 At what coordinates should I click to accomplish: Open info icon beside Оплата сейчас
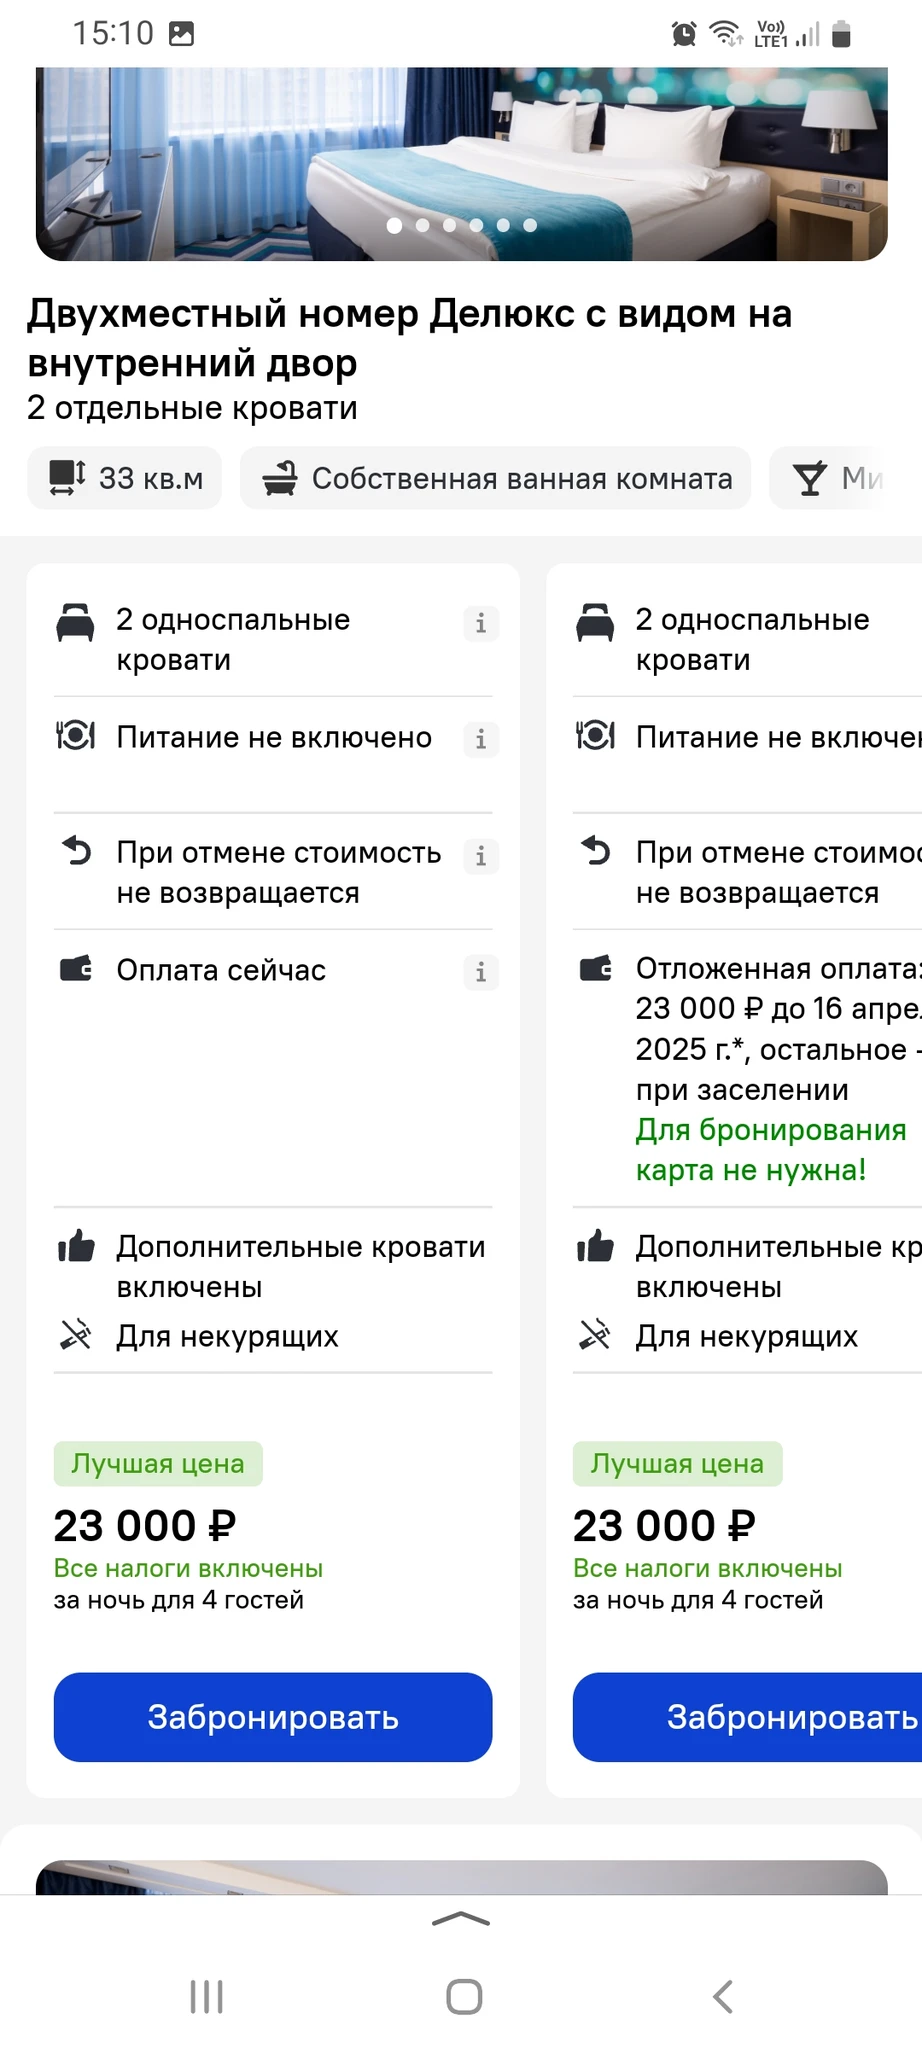(x=481, y=972)
